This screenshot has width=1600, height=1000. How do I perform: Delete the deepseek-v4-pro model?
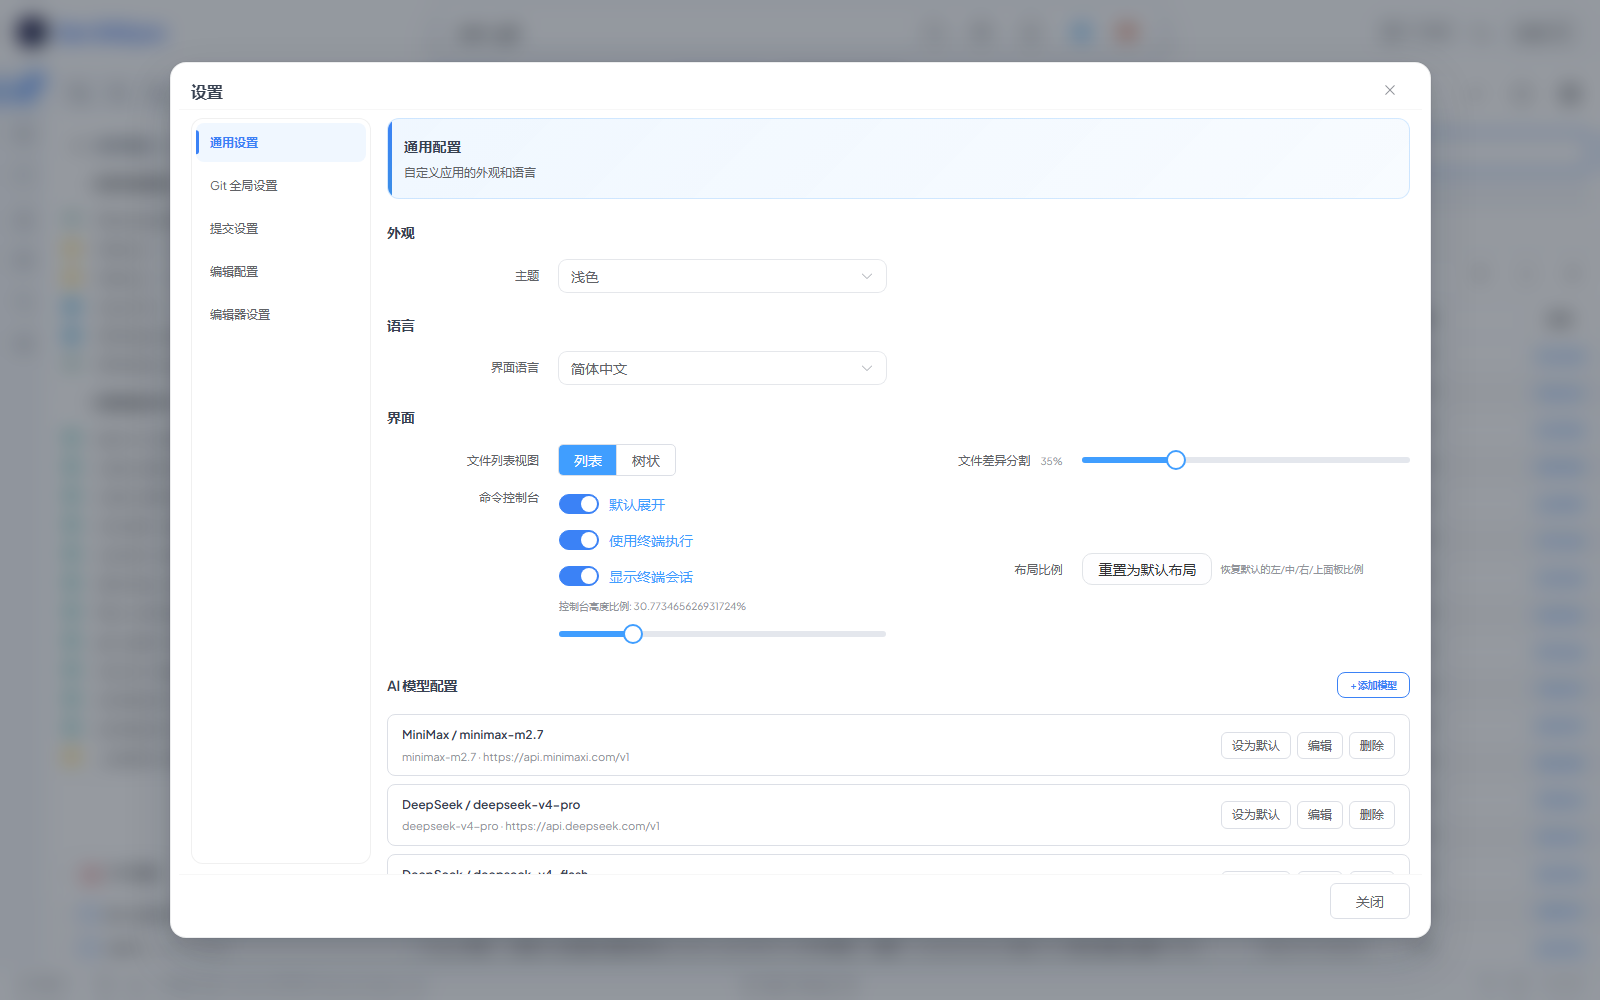[x=1372, y=815]
